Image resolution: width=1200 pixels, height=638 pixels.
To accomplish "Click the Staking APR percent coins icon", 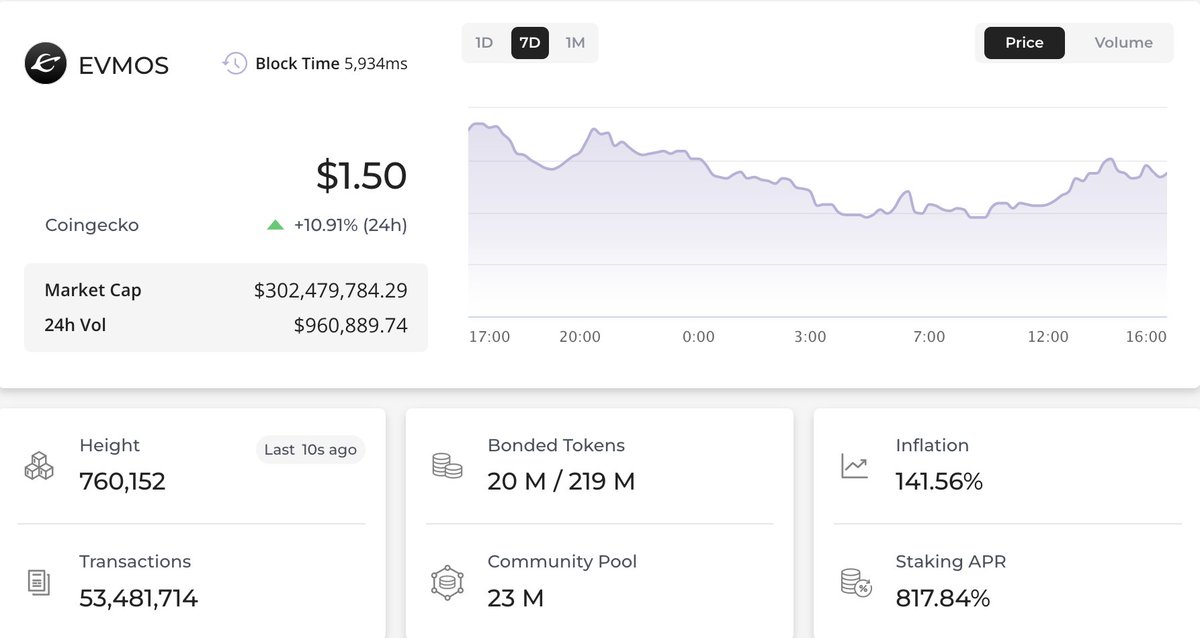I will tap(855, 582).
